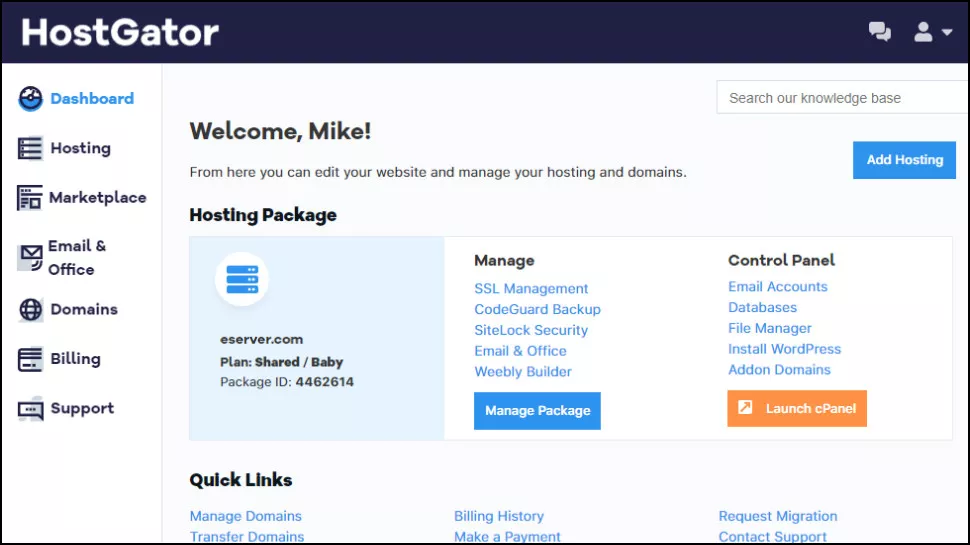970x545 pixels.
Task: Click the HostGator logo
Action: (120, 32)
